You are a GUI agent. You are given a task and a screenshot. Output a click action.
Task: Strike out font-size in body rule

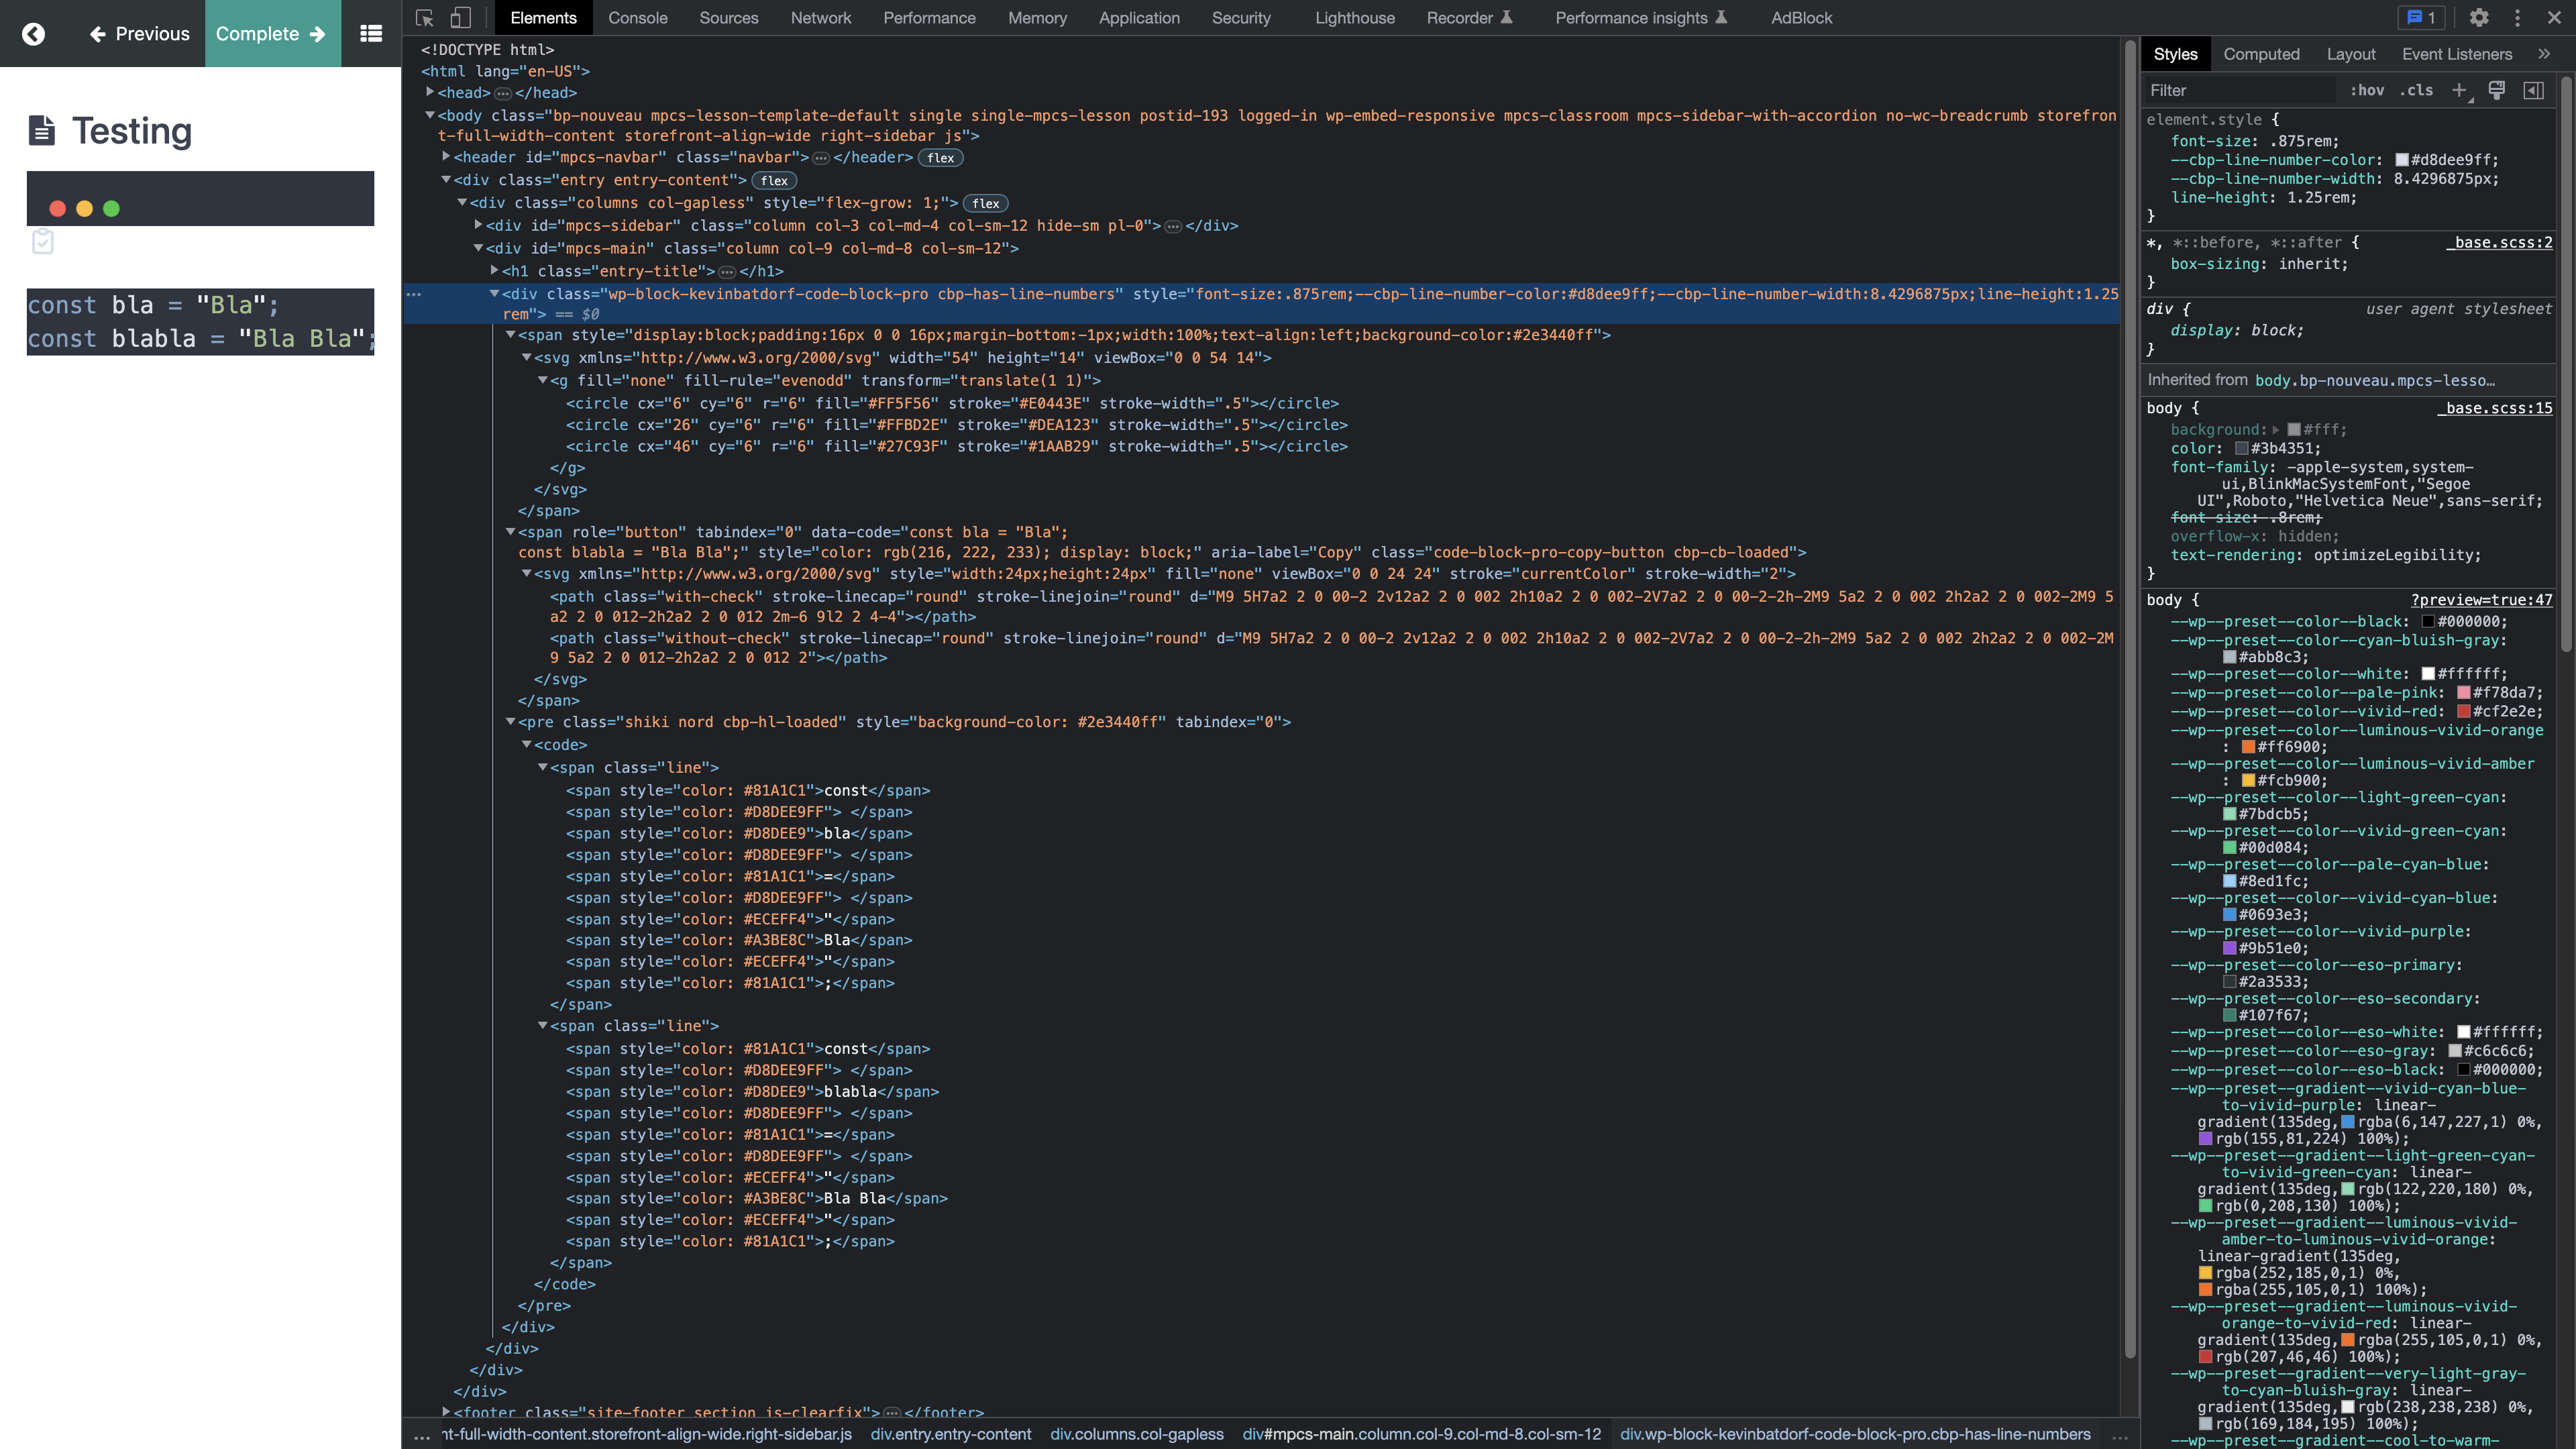(x=2213, y=517)
